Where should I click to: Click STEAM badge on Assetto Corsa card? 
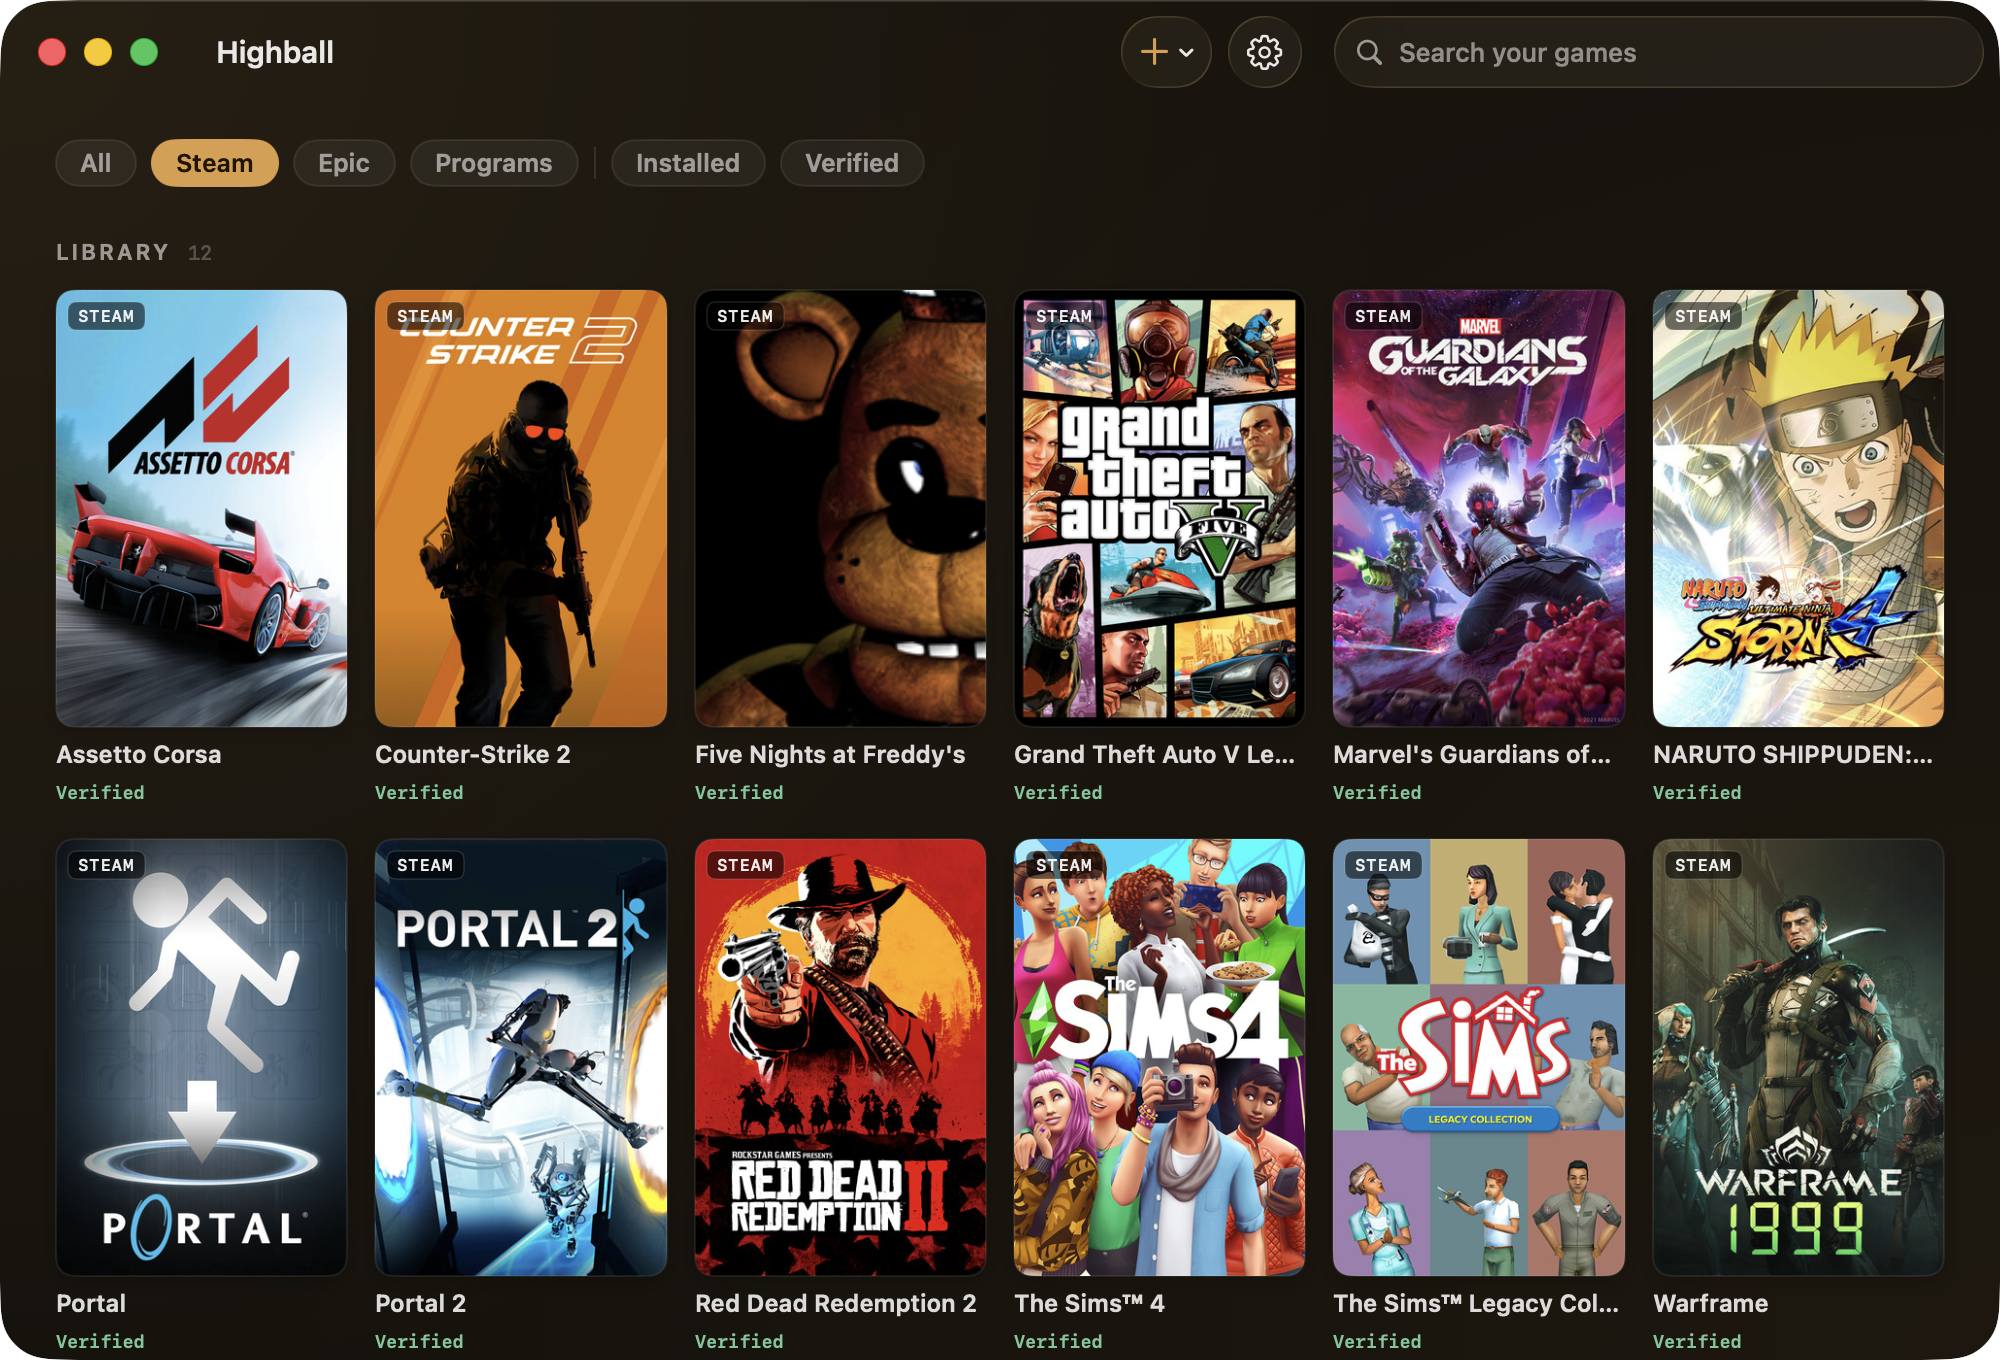(x=106, y=316)
